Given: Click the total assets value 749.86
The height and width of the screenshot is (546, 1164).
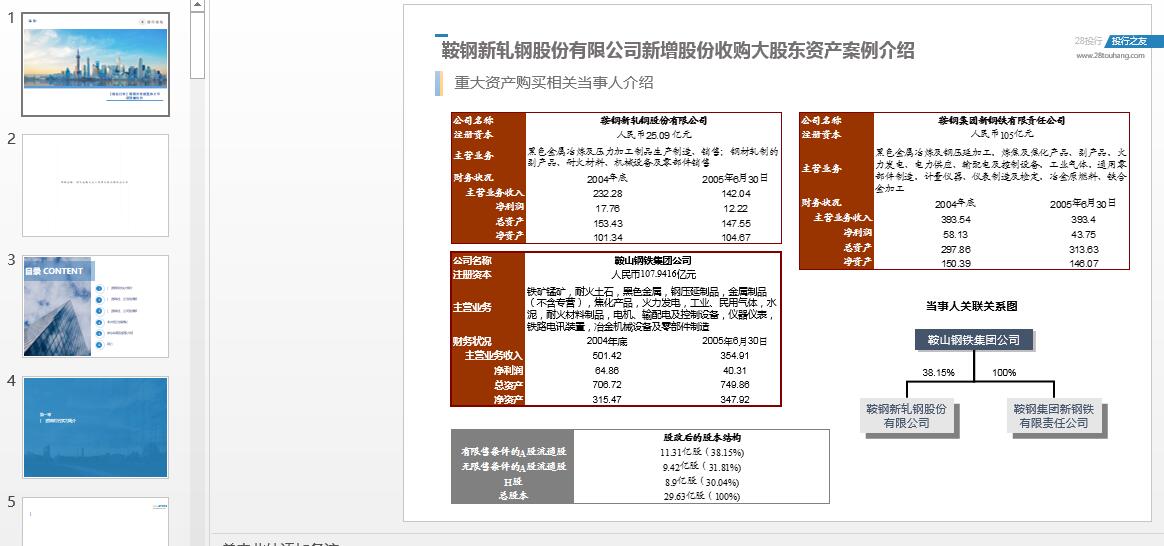Looking at the screenshot, I should tap(735, 384).
